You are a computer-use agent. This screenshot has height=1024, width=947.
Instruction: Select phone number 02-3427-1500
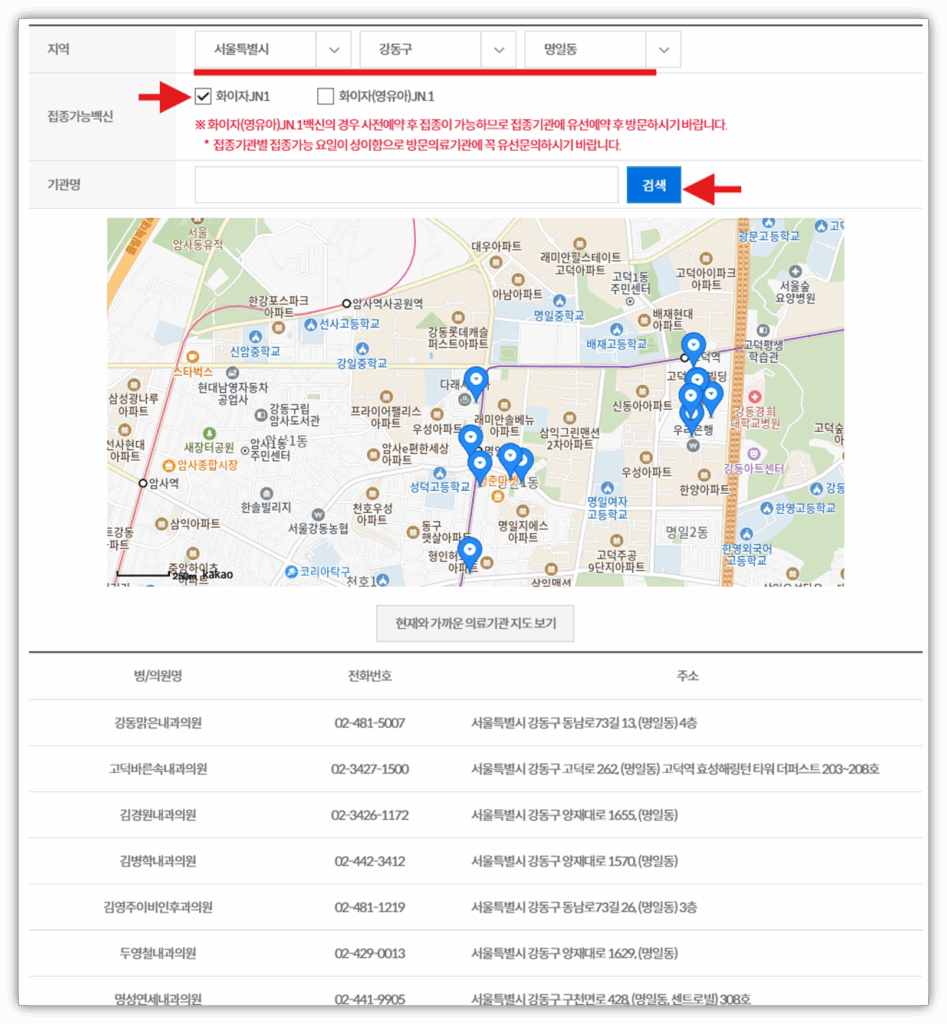click(370, 769)
